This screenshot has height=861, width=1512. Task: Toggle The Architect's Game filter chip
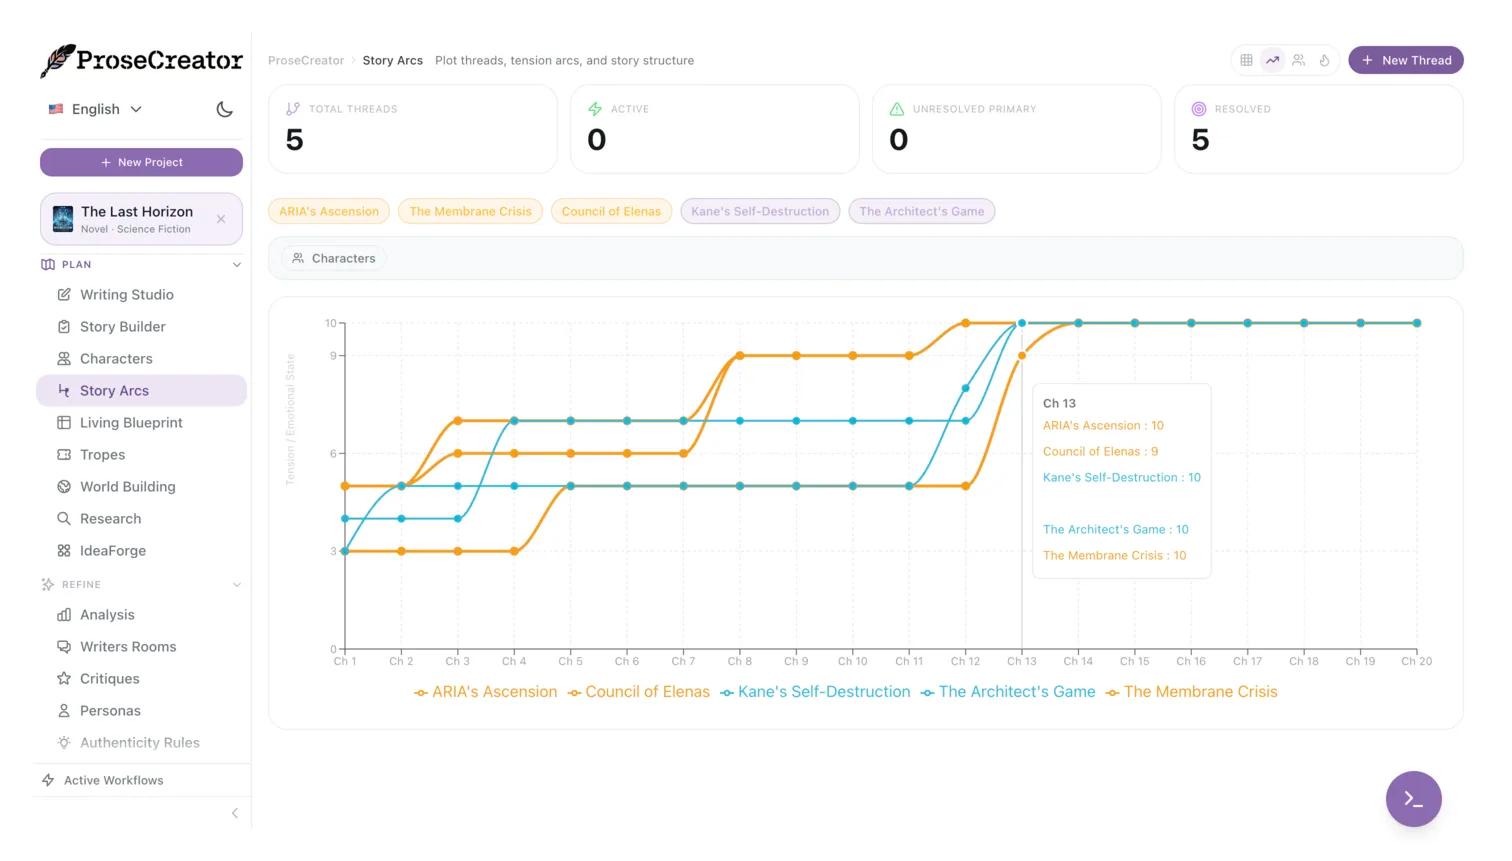pyautogui.click(x=921, y=211)
